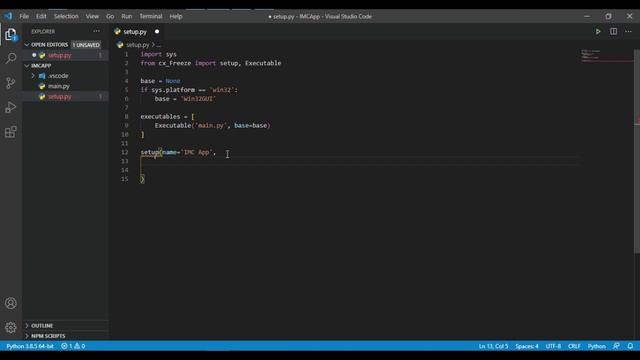Click 'Win32GUI' string on line 6
The image size is (640, 360).
(x=198, y=99)
